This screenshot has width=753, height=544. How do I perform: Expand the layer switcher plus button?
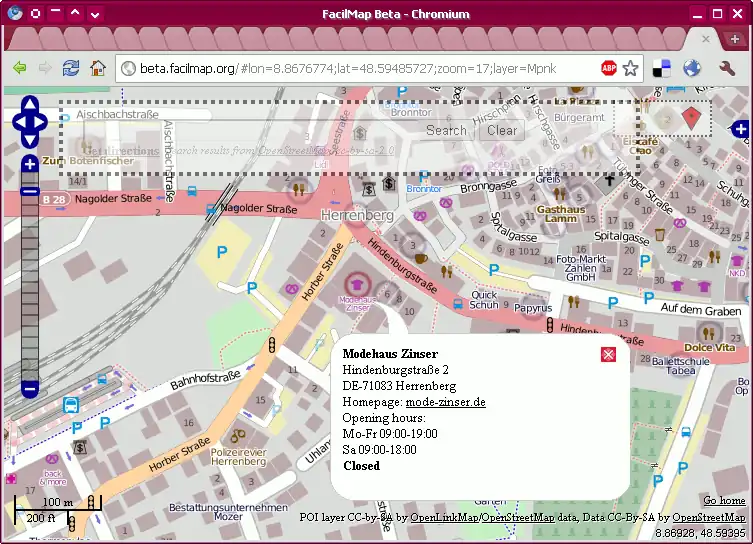(740, 129)
